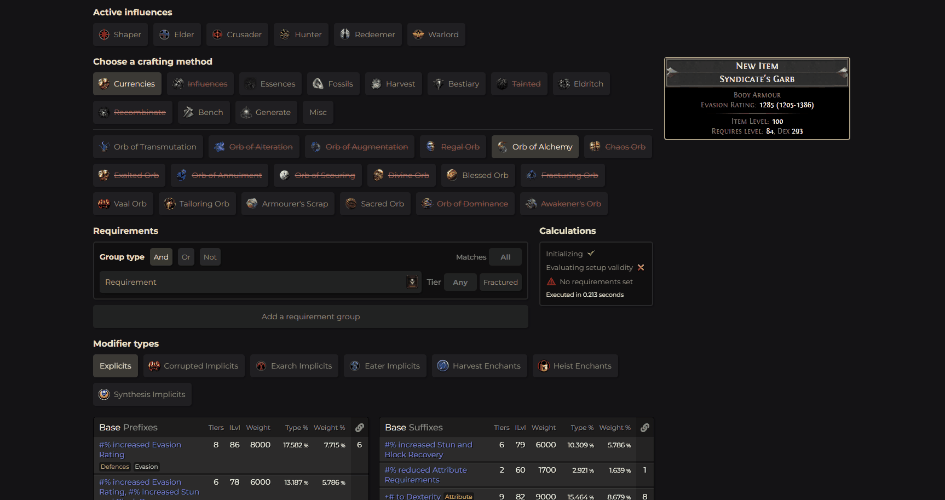This screenshot has width=945, height=500.
Task: Choose the Regal Orb icon
Action: tap(431, 146)
